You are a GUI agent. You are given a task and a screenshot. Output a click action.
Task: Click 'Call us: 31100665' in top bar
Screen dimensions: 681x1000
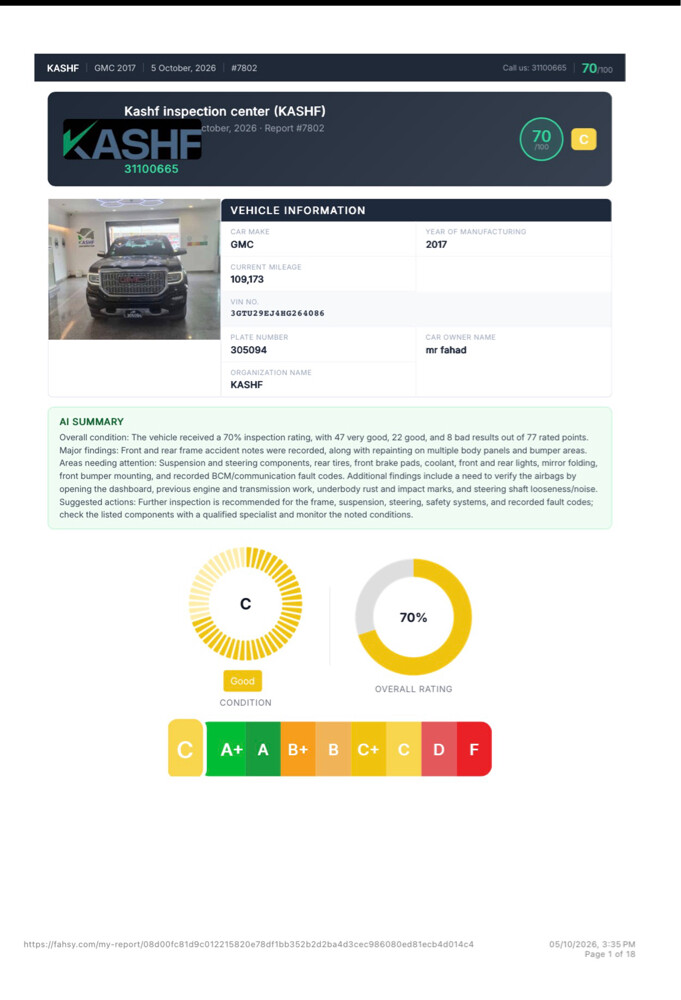click(534, 68)
